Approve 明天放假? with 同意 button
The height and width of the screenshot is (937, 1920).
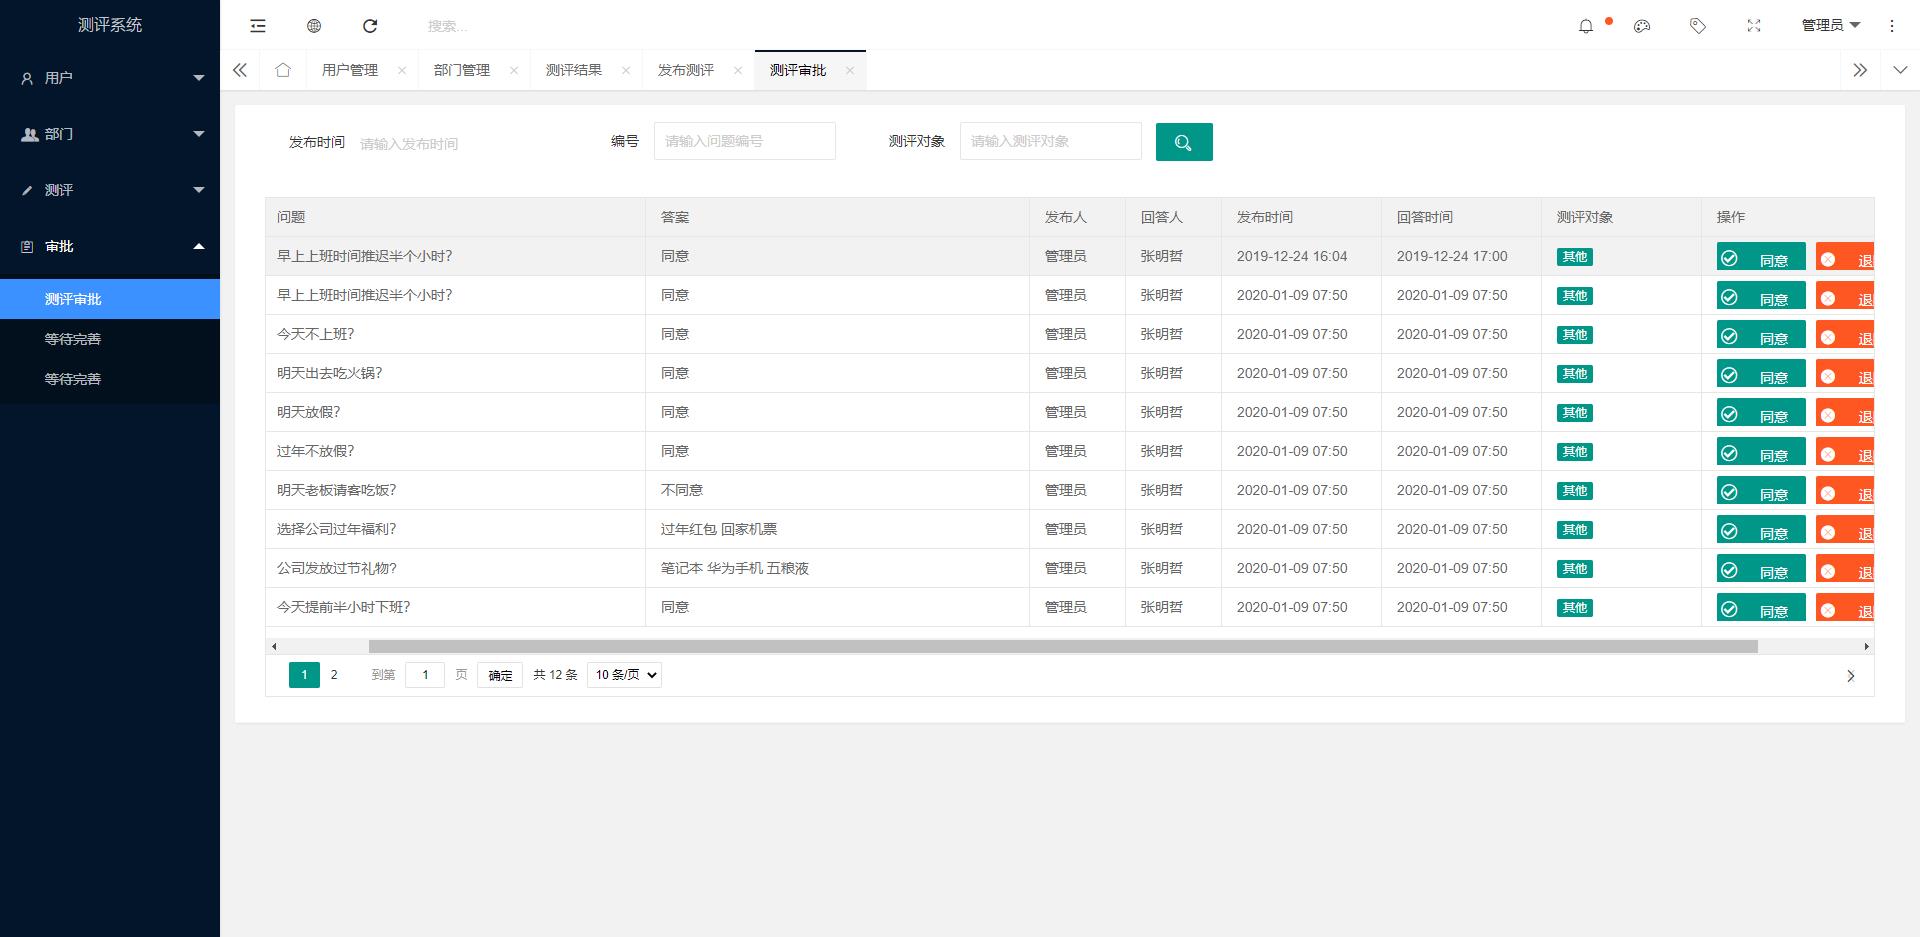pos(1761,414)
